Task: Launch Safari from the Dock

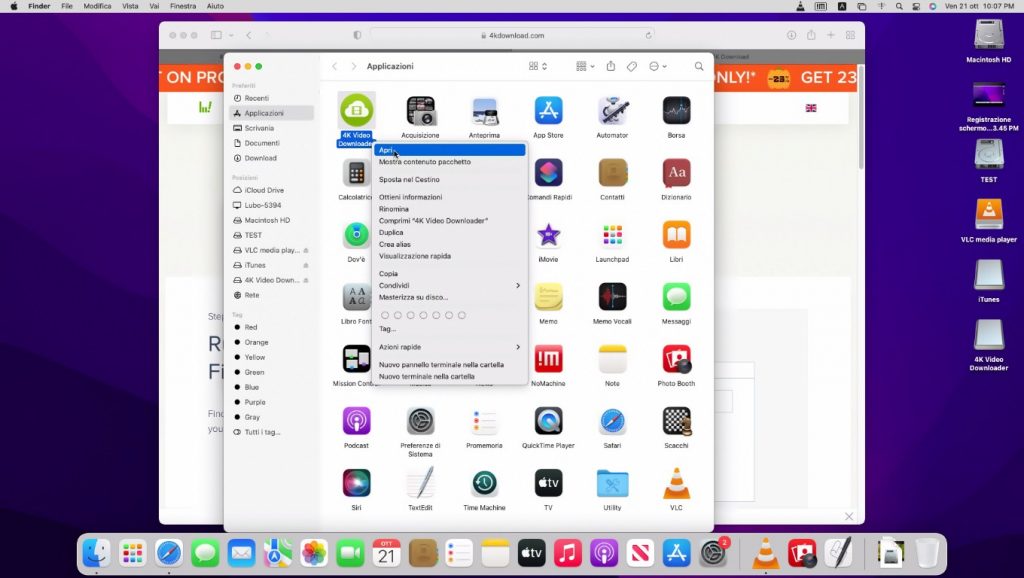Action: click(x=169, y=552)
